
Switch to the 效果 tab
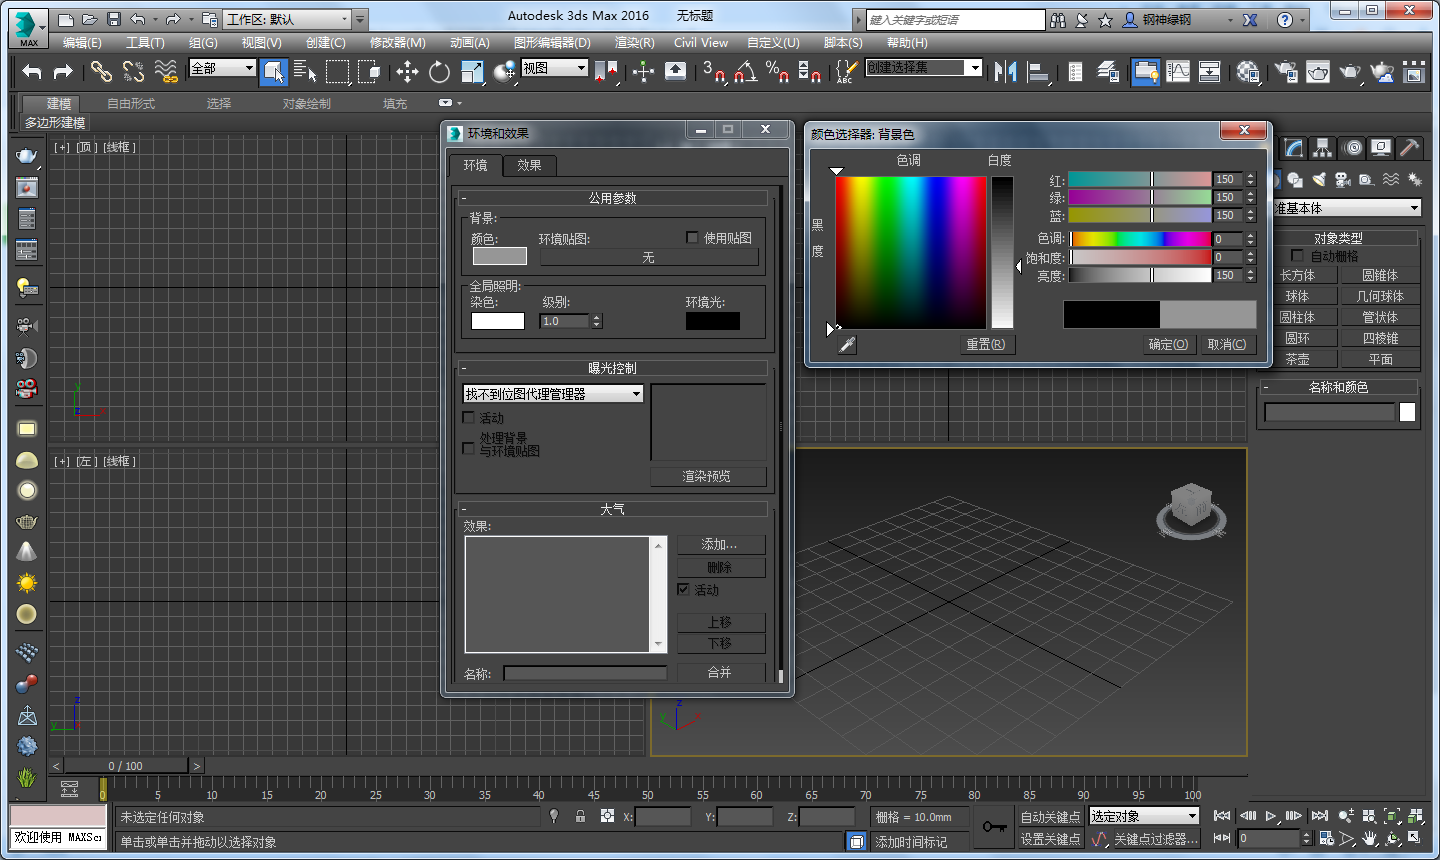(529, 165)
